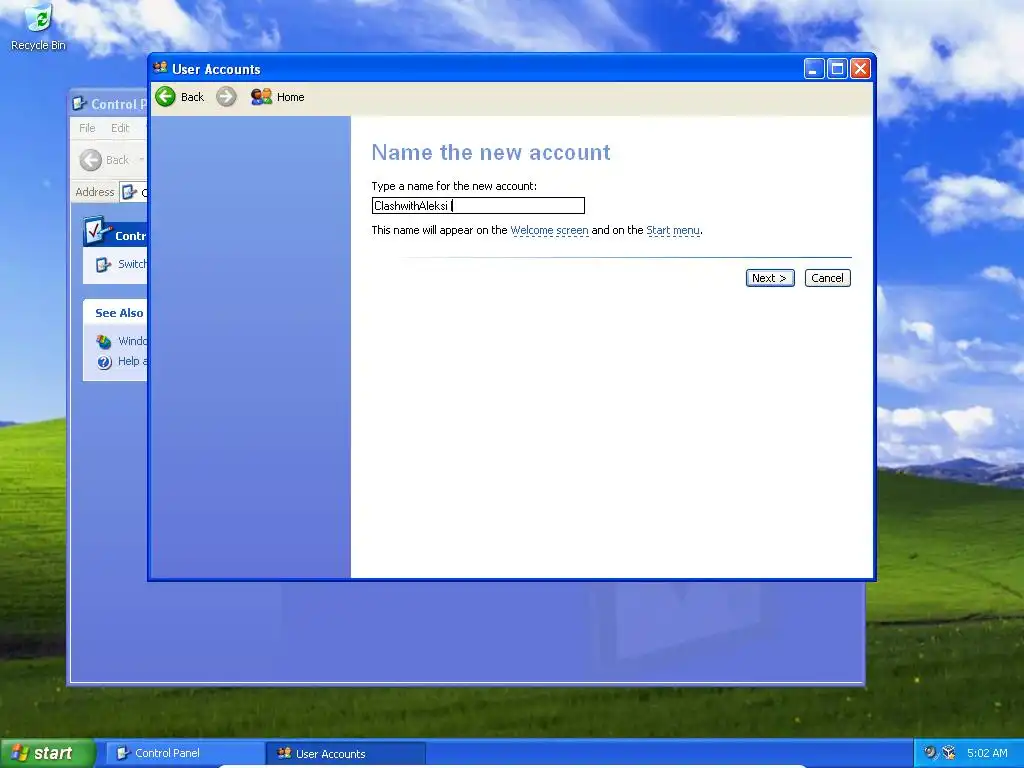
Task: Click the greyed Forward arrow in User Accounts
Action: pyautogui.click(x=226, y=97)
